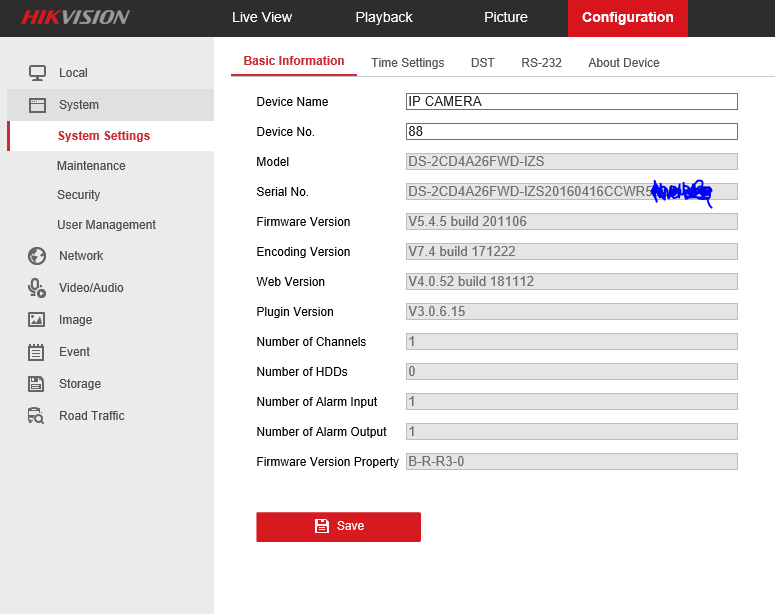Image resolution: width=775 pixels, height=614 pixels.
Task: Click the Local monitor icon in sidebar
Action: pos(37,73)
